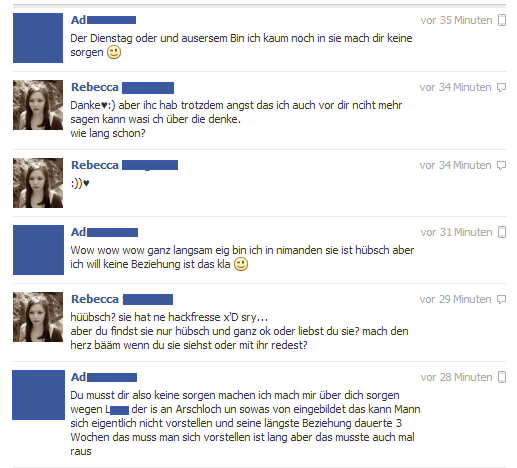Viewport: 517px width, 468px height.
Task: Click the smiley emoji after 'sorgen'
Action: tap(114, 52)
